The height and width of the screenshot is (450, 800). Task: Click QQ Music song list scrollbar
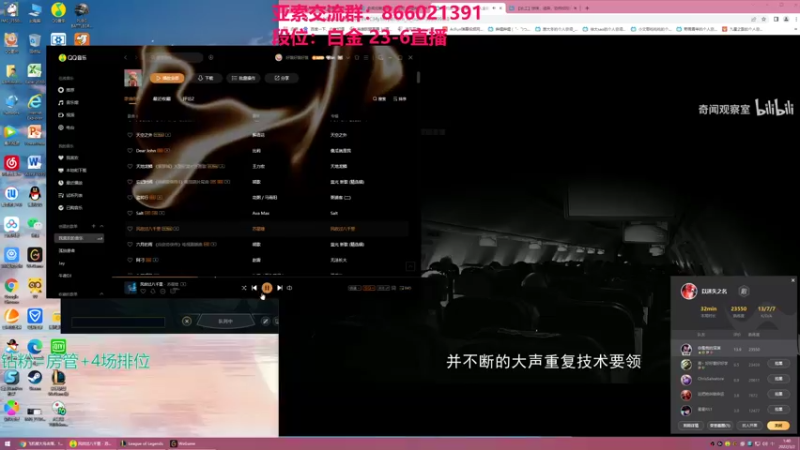click(x=418, y=78)
